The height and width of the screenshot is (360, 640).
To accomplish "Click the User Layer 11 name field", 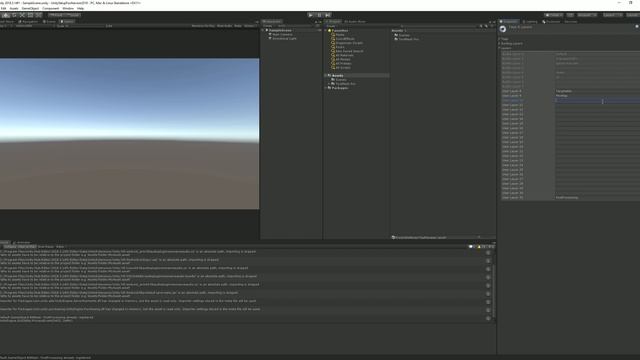I will (x=597, y=105).
